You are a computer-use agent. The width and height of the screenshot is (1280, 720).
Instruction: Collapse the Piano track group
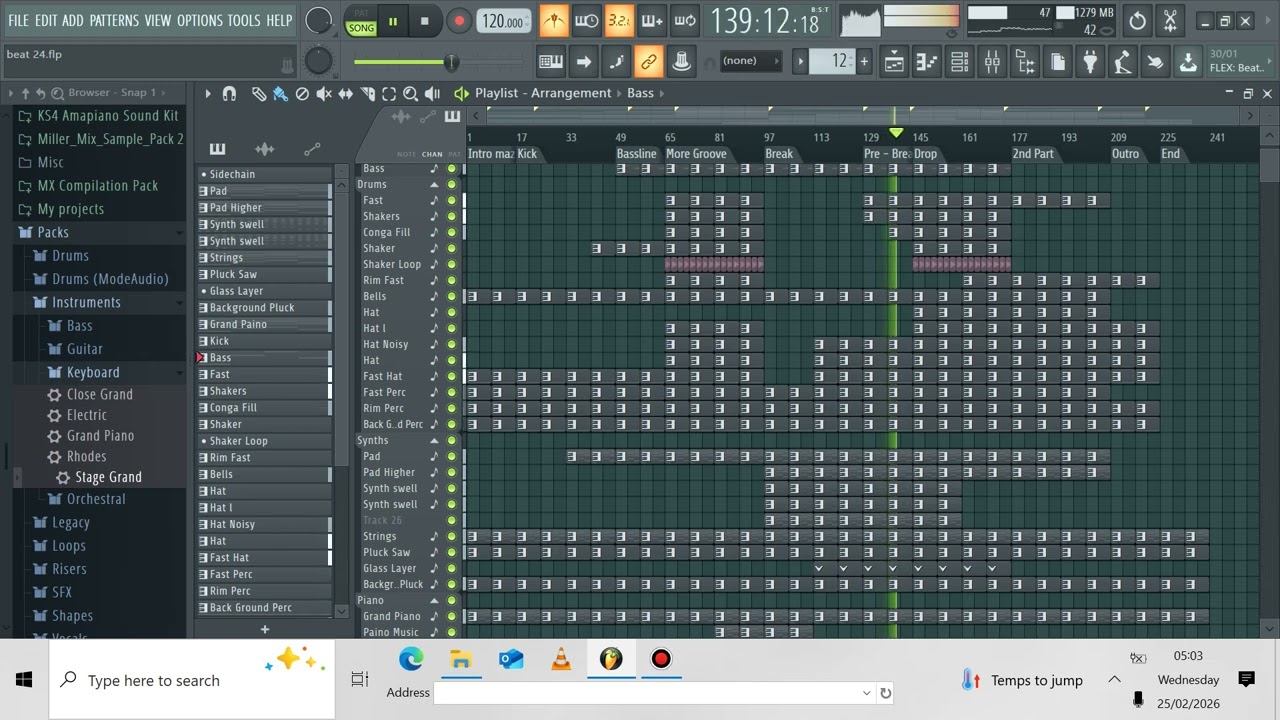[434, 601]
